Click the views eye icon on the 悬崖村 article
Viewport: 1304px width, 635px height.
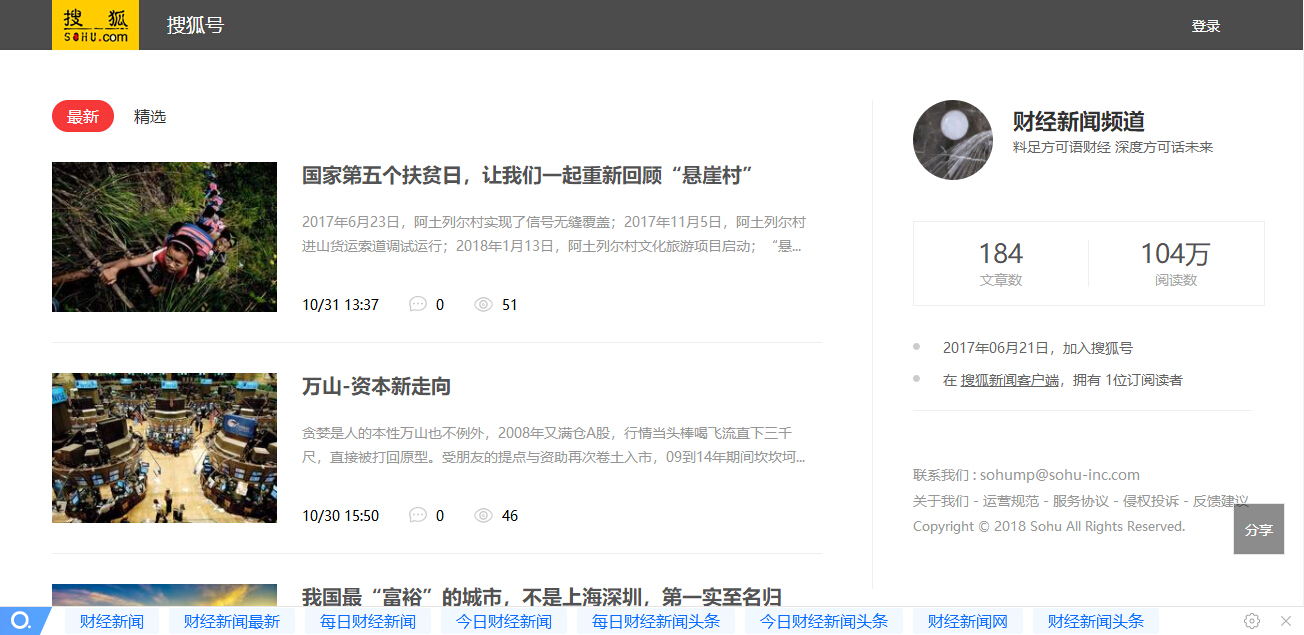coord(484,304)
